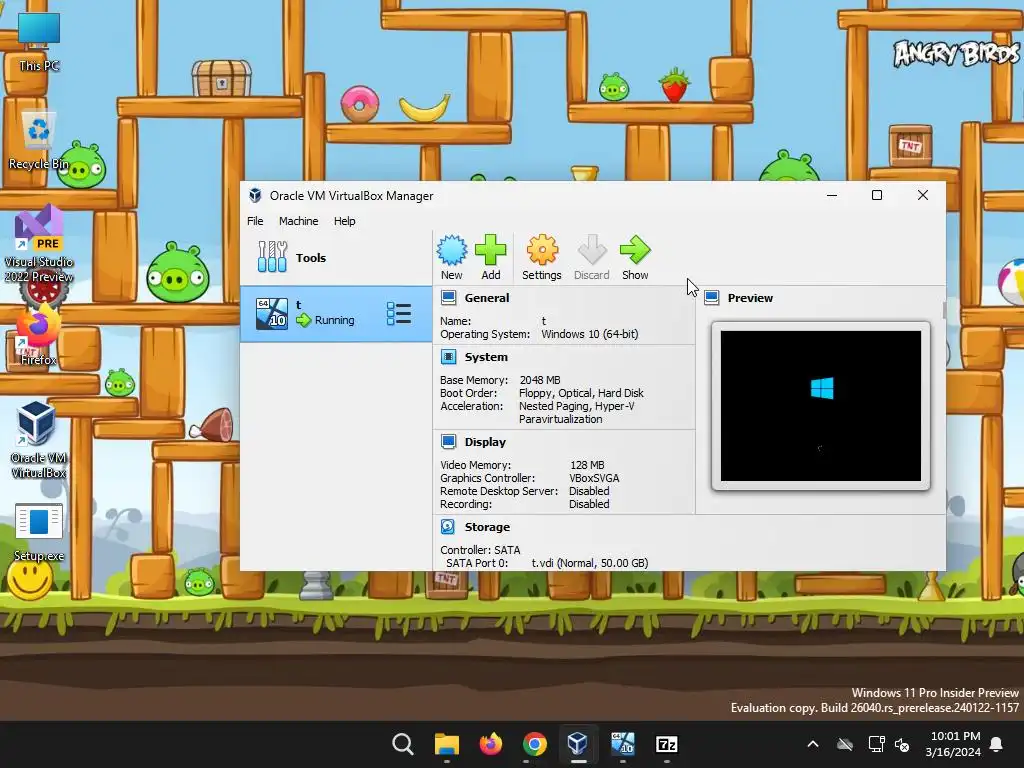Click the "Floppy, Optical, Hard Disk" boot order
Image resolution: width=1024 pixels, height=768 pixels.
click(x=581, y=392)
